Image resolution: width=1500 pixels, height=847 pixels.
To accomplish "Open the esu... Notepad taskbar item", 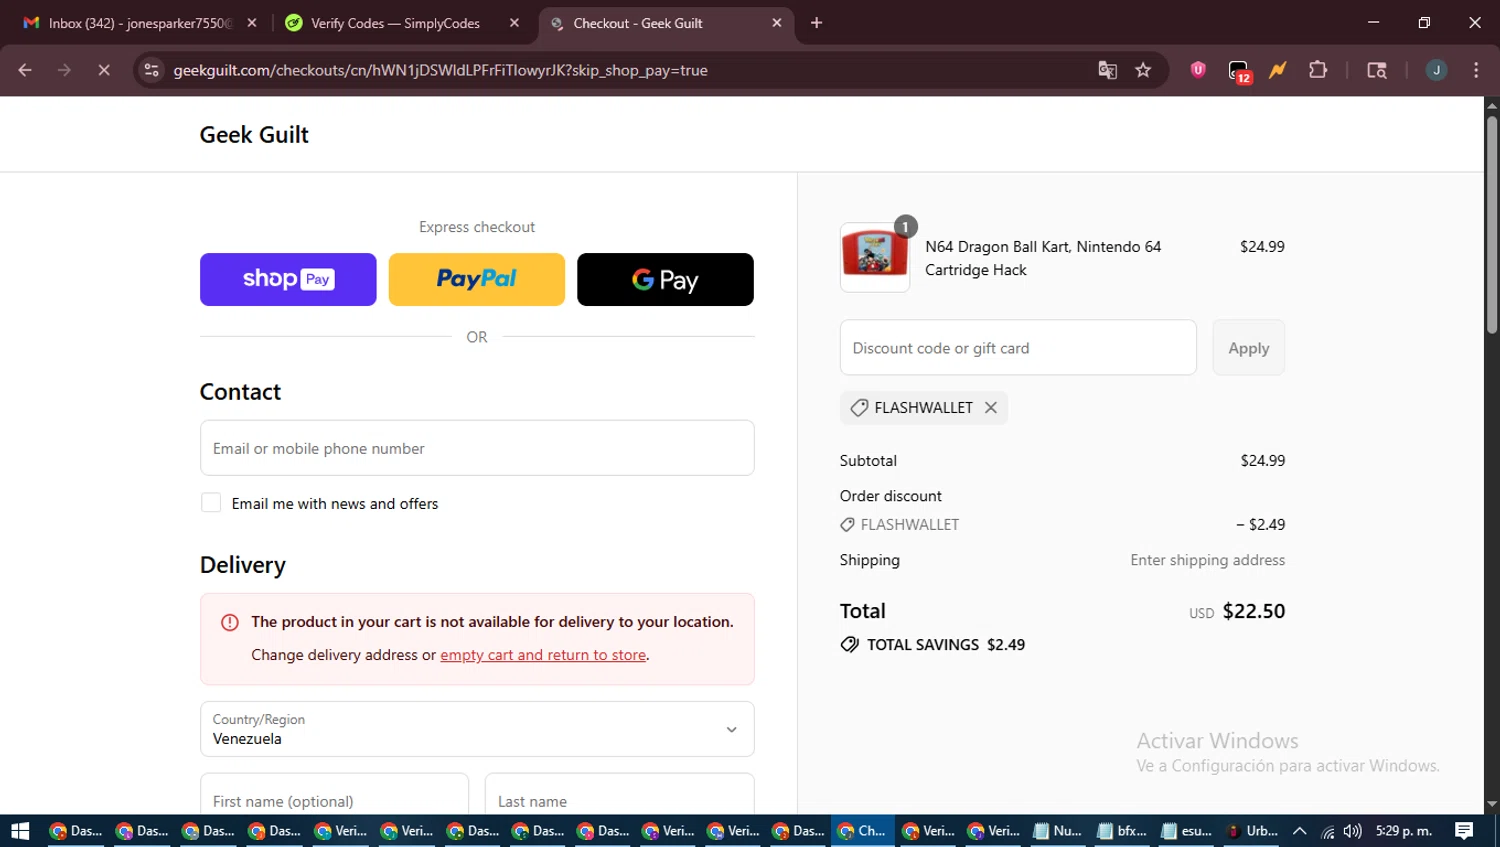I will [1187, 831].
